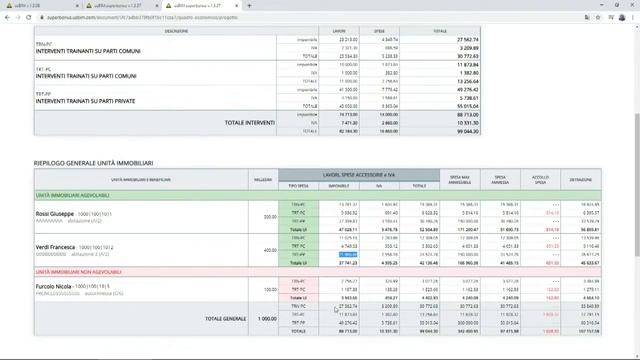
Task: Select the Rossi Giuseppe beneficiary name
Action: (x=55, y=214)
